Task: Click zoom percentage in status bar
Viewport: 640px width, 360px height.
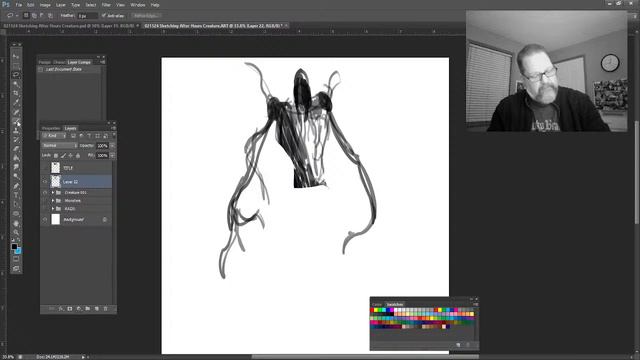Action: (x=8, y=357)
